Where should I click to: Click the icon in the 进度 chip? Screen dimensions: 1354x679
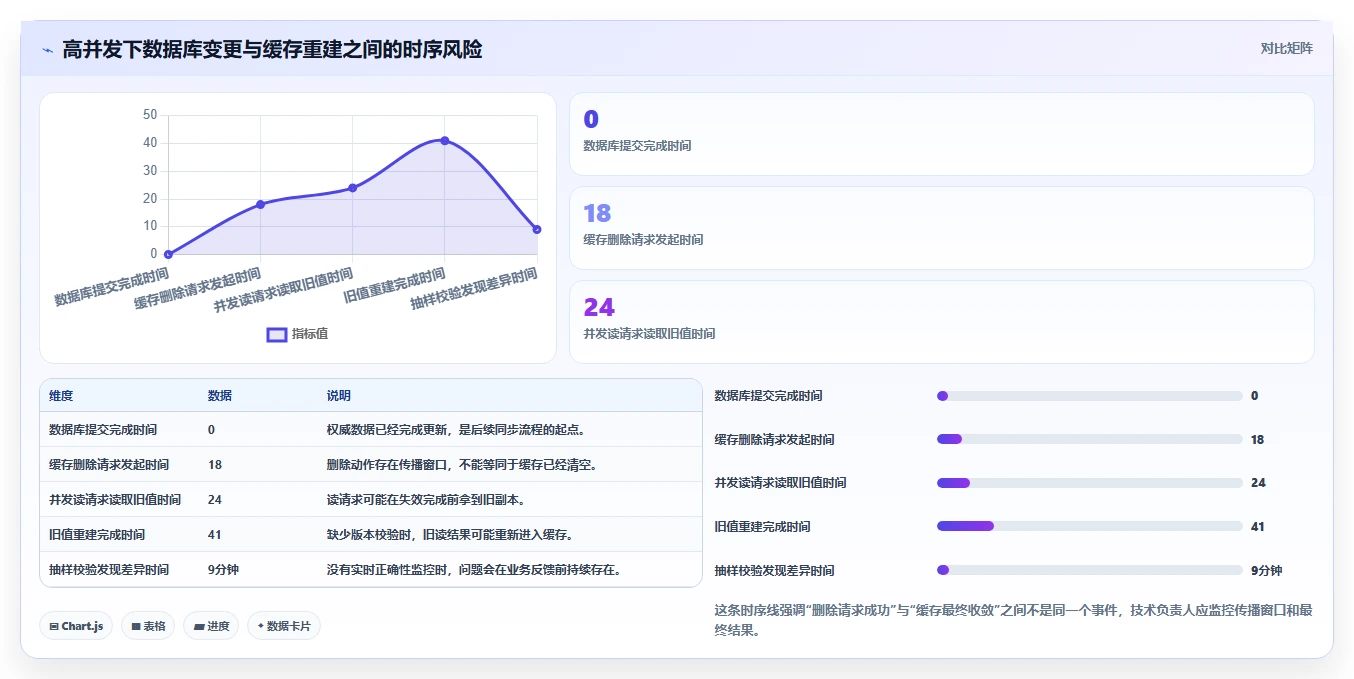pyautogui.click(x=198, y=627)
